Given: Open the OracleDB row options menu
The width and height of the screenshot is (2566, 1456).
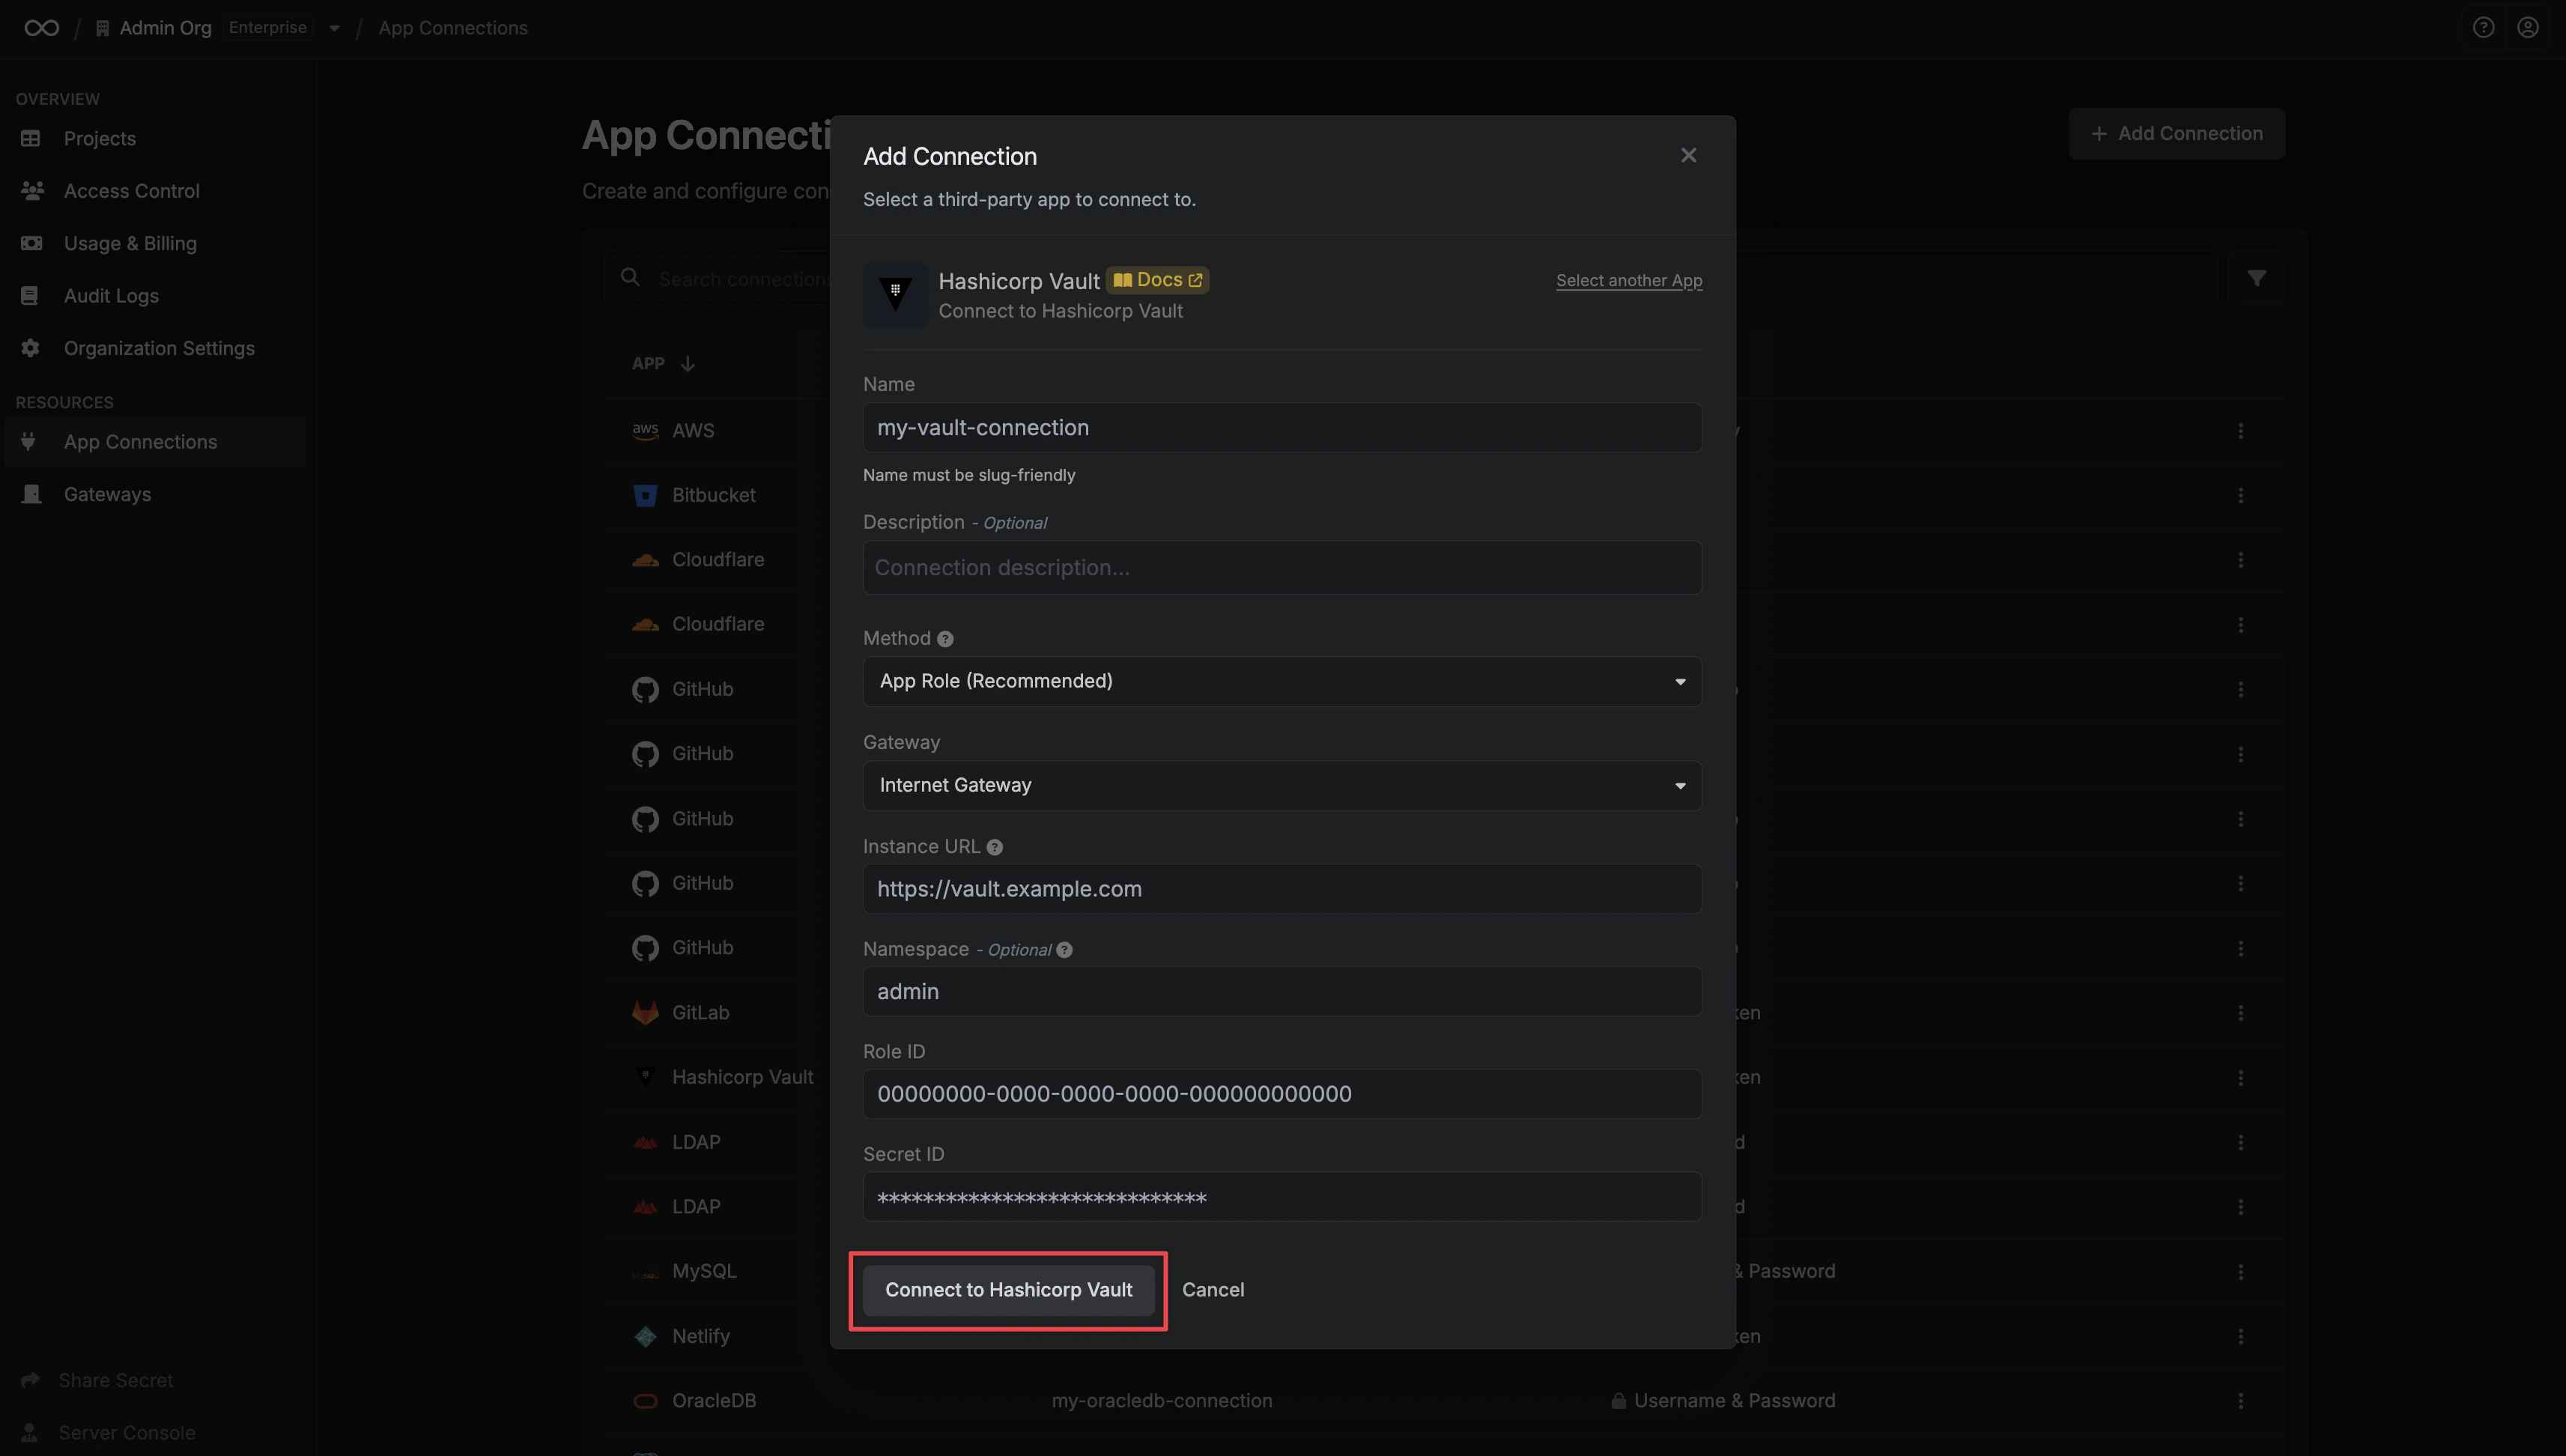Looking at the screenshot, I should [2240, 1400].
